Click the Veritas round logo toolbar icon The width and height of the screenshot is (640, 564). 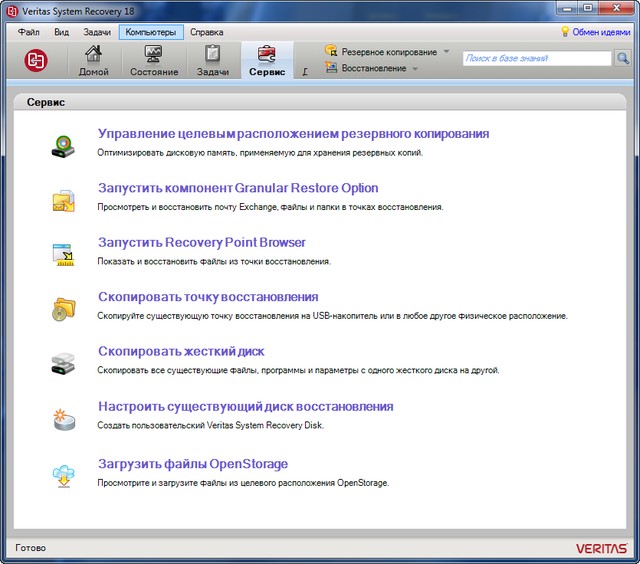click(36, 60)
